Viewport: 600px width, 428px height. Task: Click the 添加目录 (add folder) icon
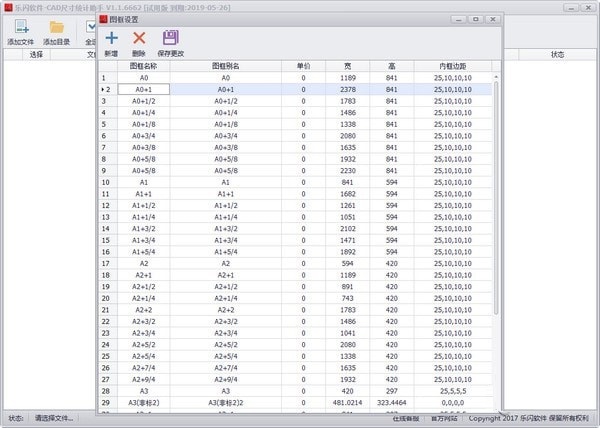57,29
